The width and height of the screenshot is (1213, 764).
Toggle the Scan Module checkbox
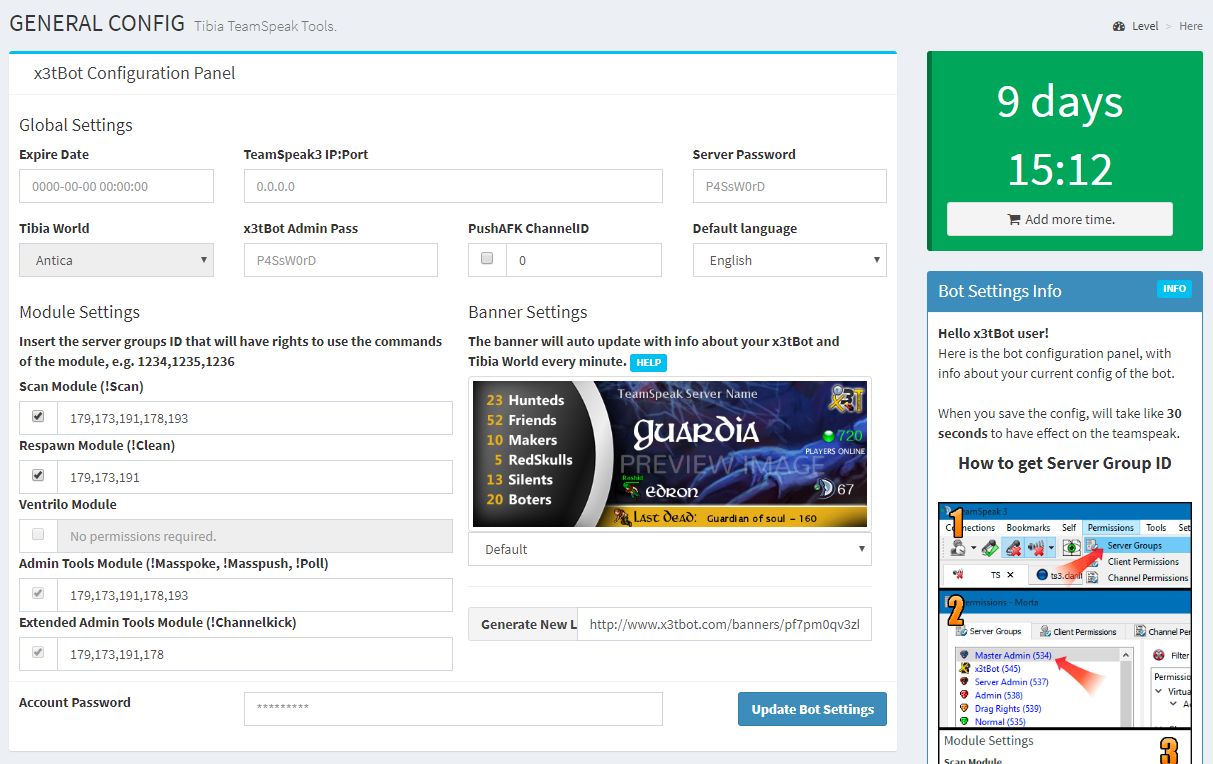pyautogui.click(x=38, y=416)
